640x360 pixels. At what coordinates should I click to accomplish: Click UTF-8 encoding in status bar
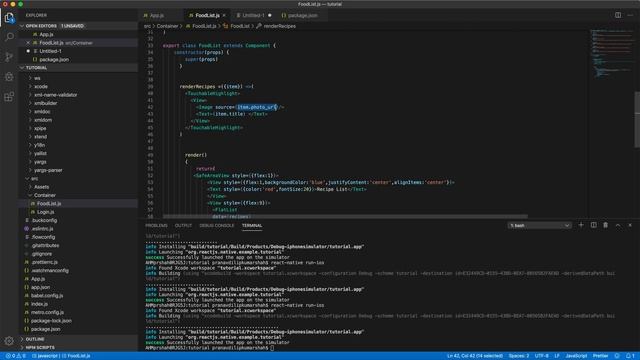click(542, 356)
